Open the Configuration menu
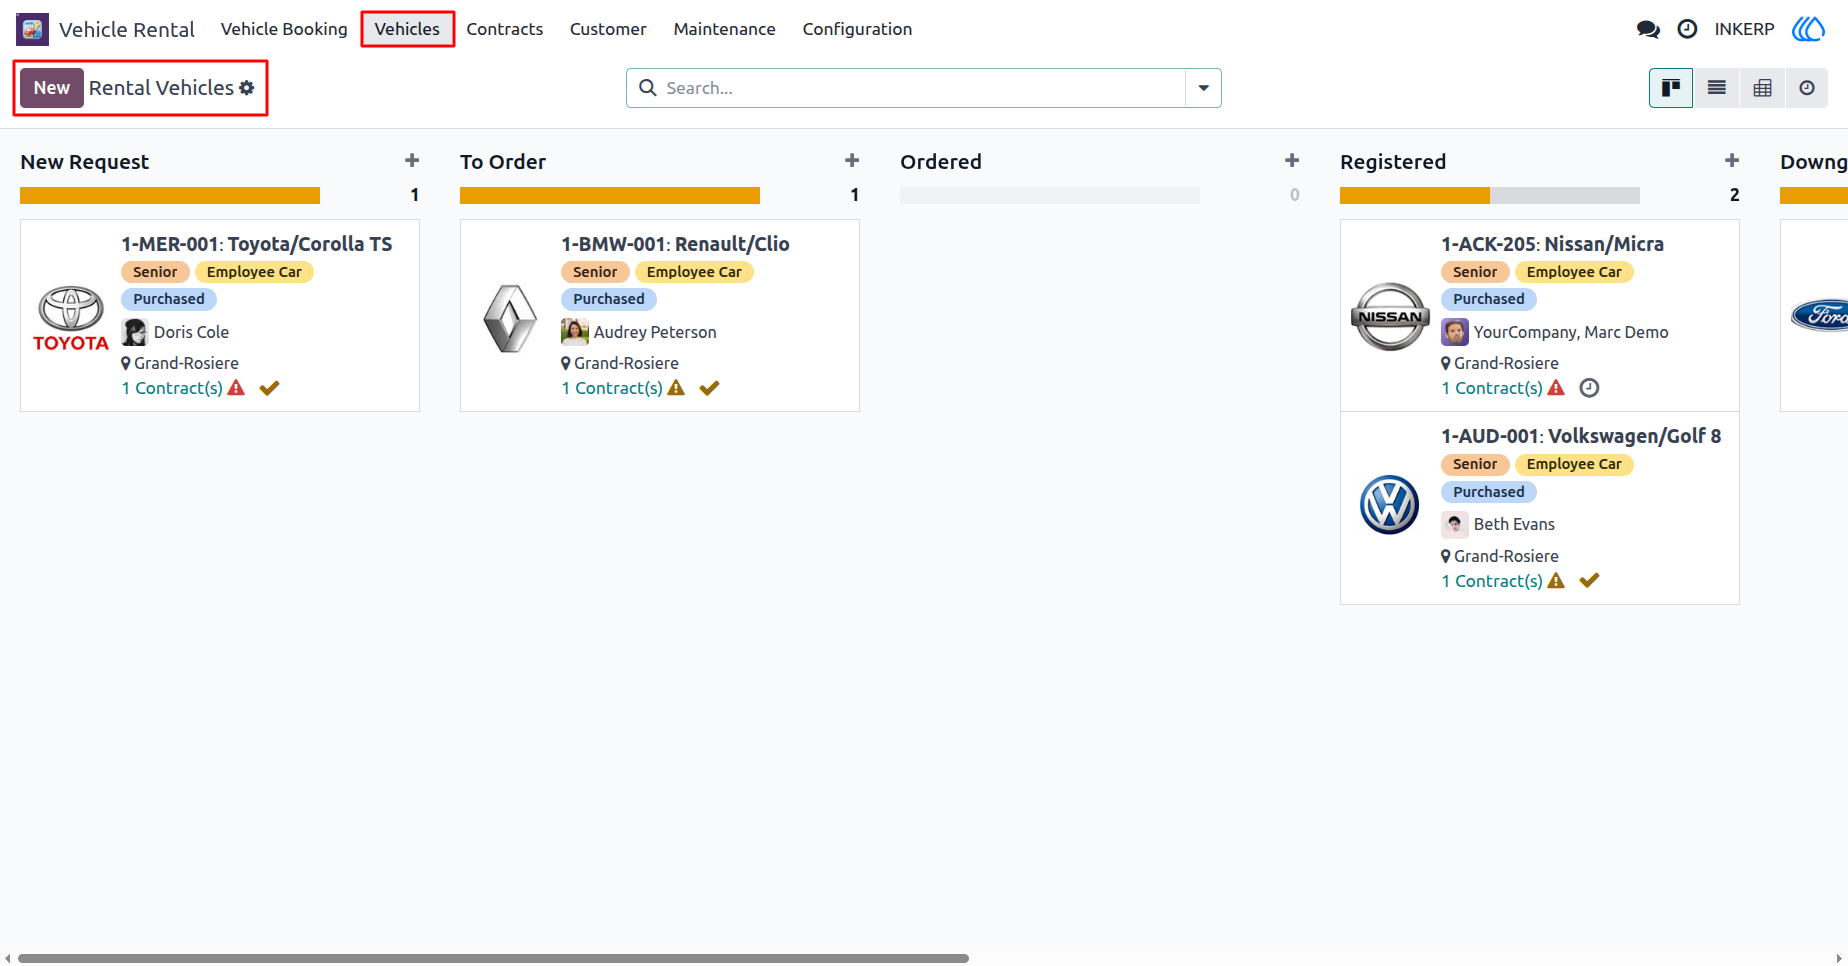Screen dimensions: 1848x966 point(857,29)
